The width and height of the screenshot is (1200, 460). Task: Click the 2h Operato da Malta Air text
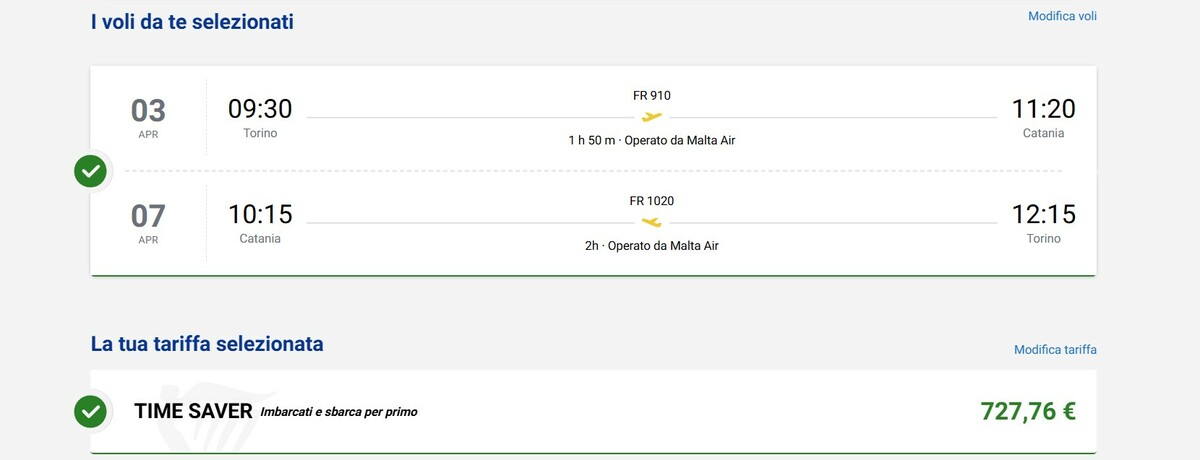[652, 246]
